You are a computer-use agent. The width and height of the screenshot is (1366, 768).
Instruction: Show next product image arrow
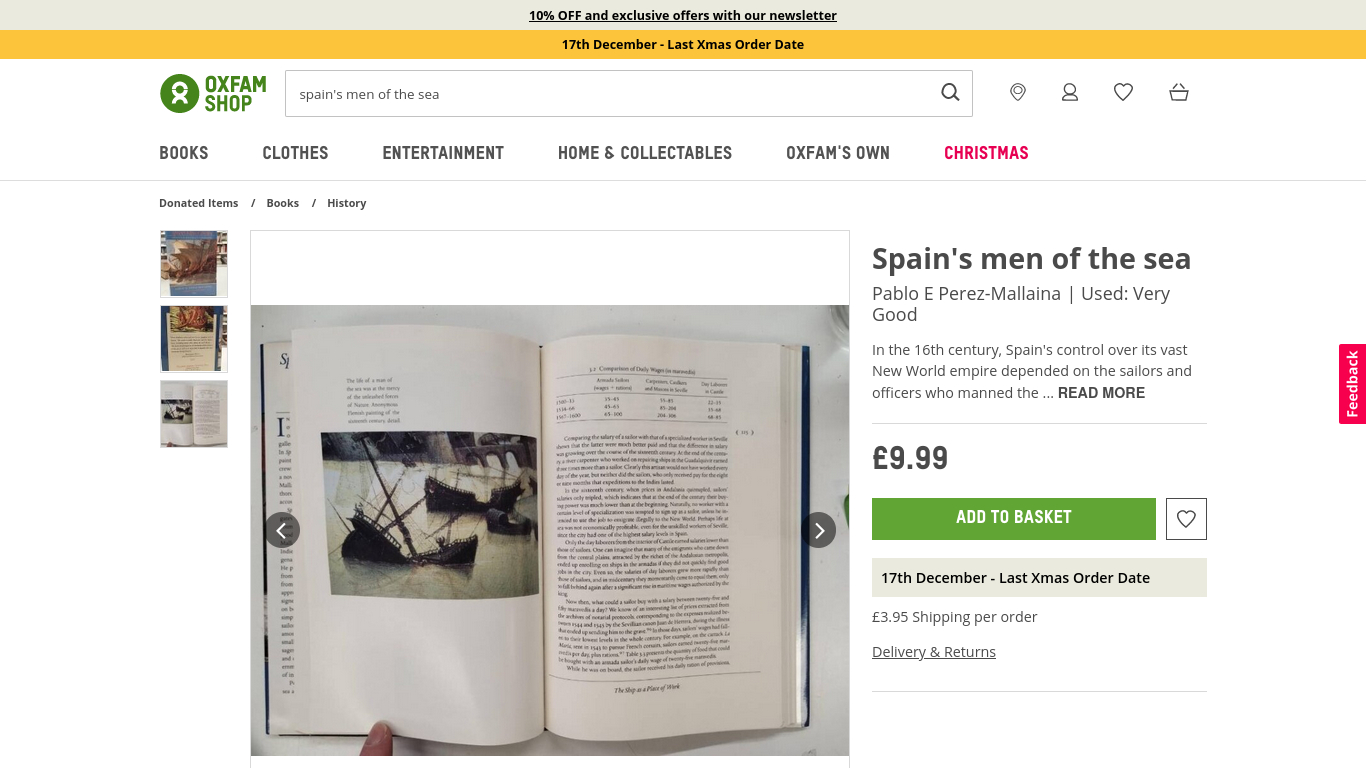click(x=818, y=530)
